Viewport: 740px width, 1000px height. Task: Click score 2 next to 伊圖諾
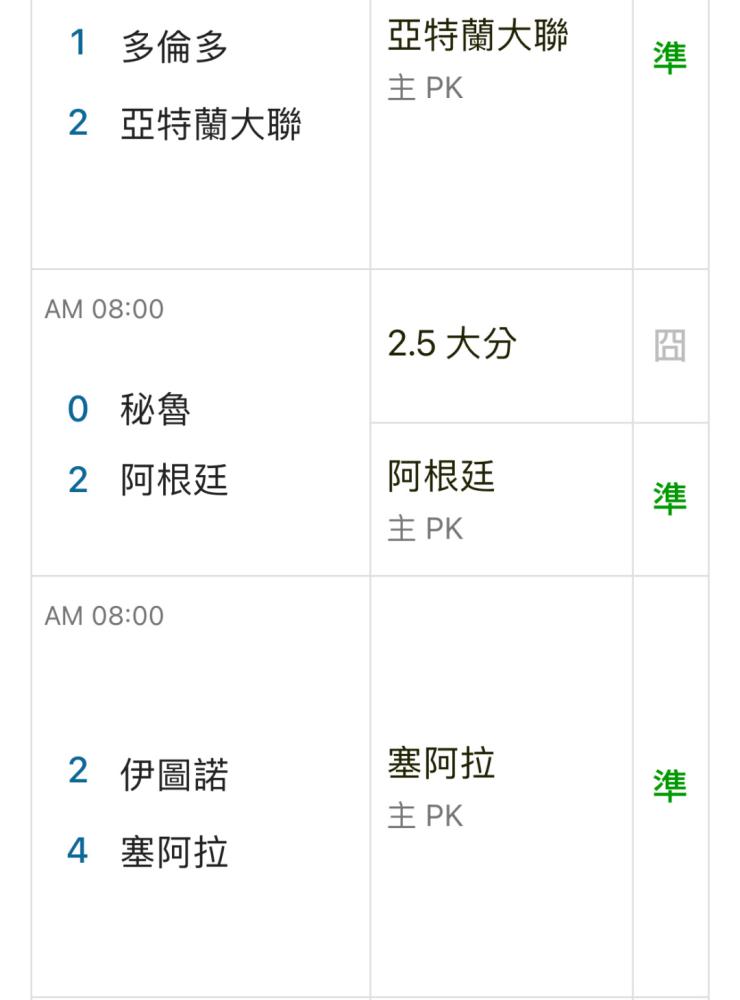point(78,770)
